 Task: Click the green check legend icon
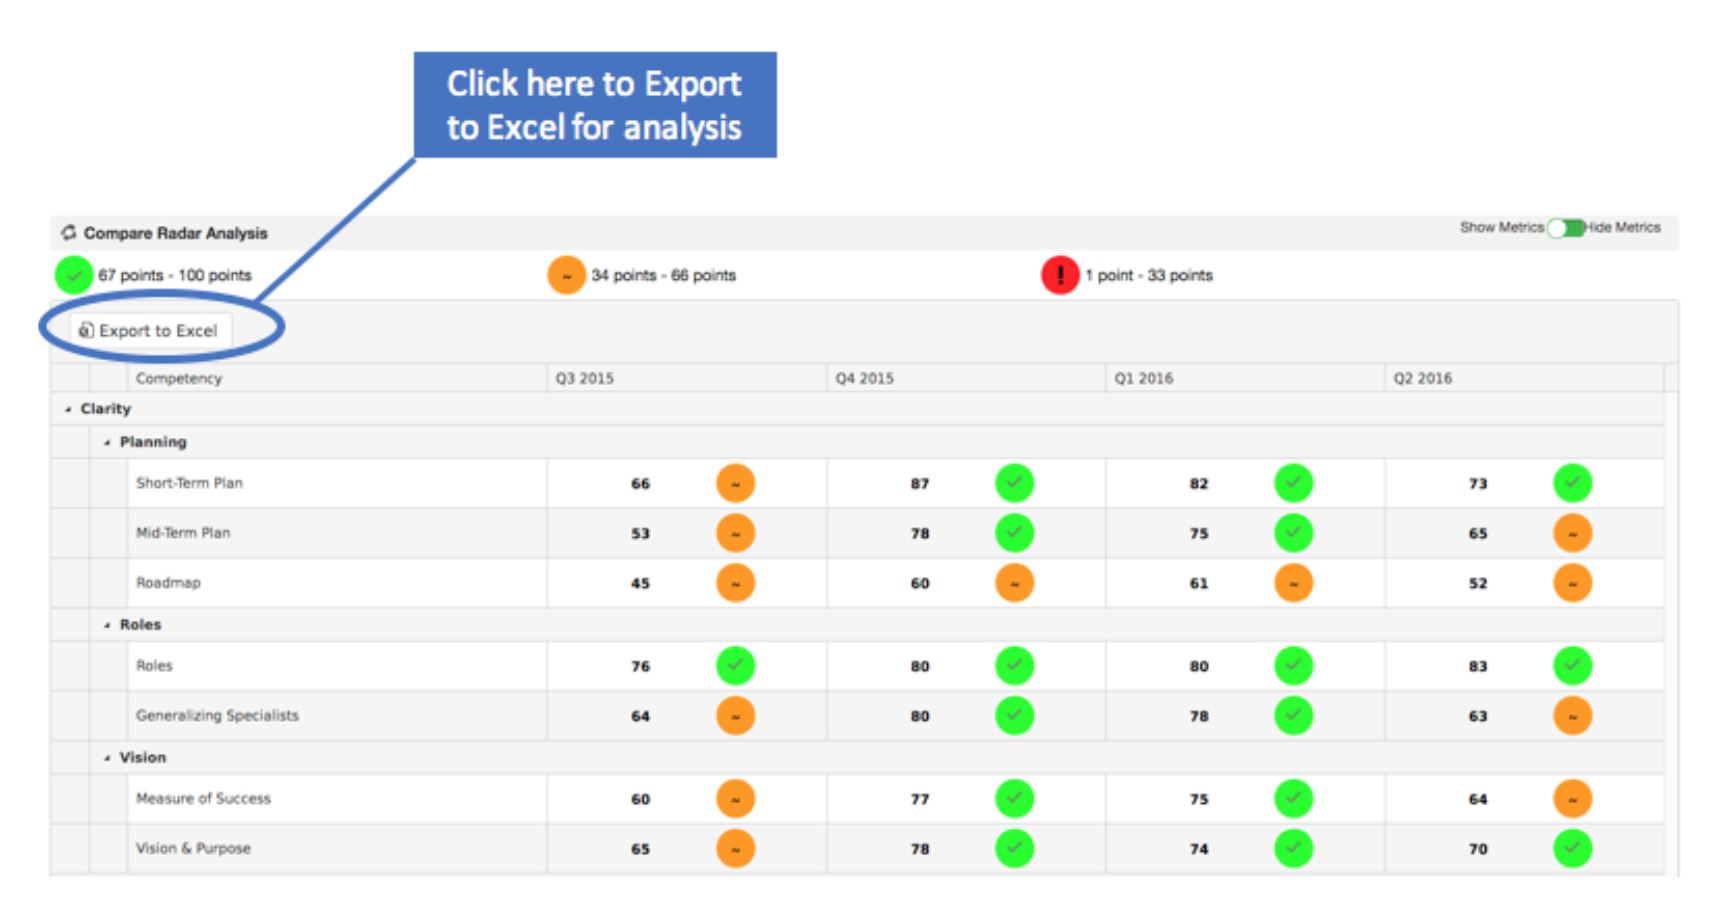pyautogui.click(x=73, y=275)
